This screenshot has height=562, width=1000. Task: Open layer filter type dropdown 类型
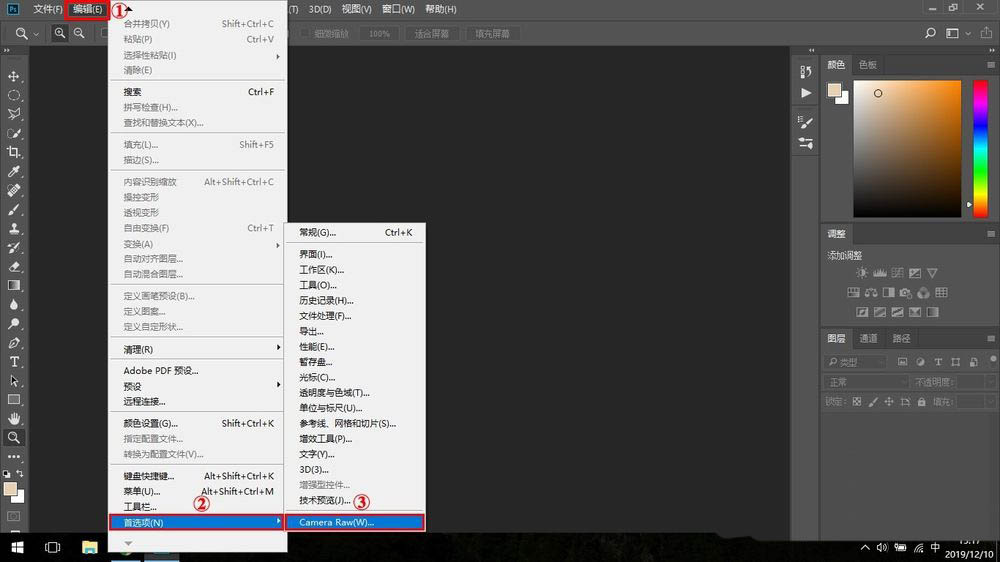[x=855, y=362]
